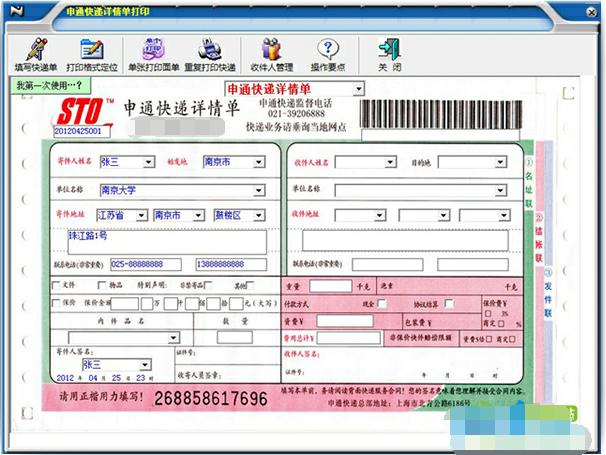The image size is (606, 455).
Task: Select the 结帐联 side tab
Action: tap(538, 243)
